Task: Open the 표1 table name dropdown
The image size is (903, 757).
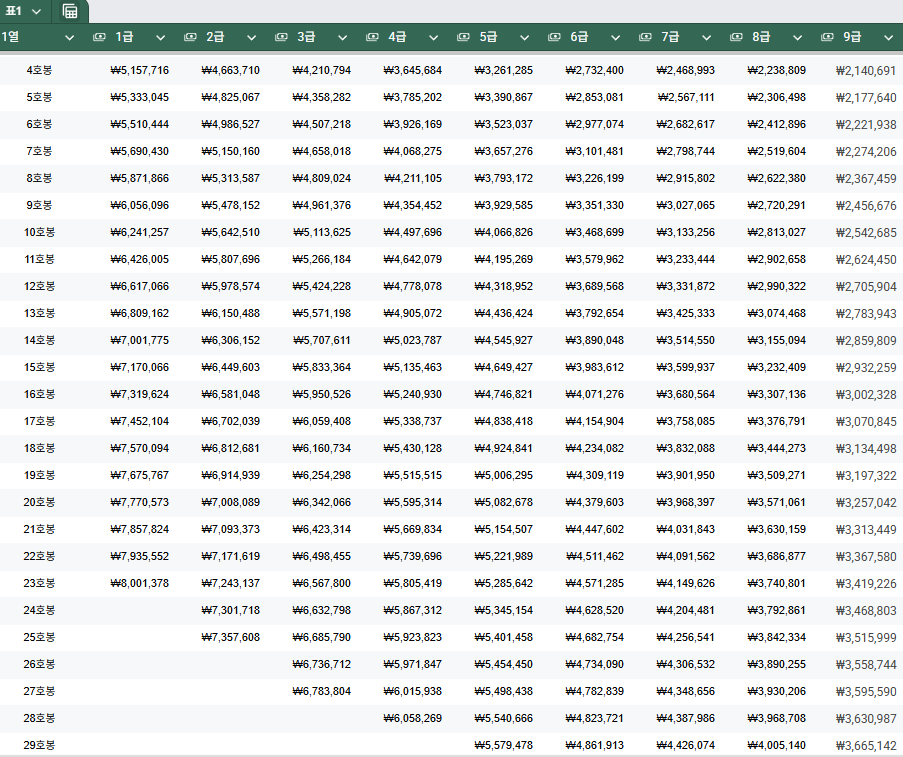Action: point(36,12)
